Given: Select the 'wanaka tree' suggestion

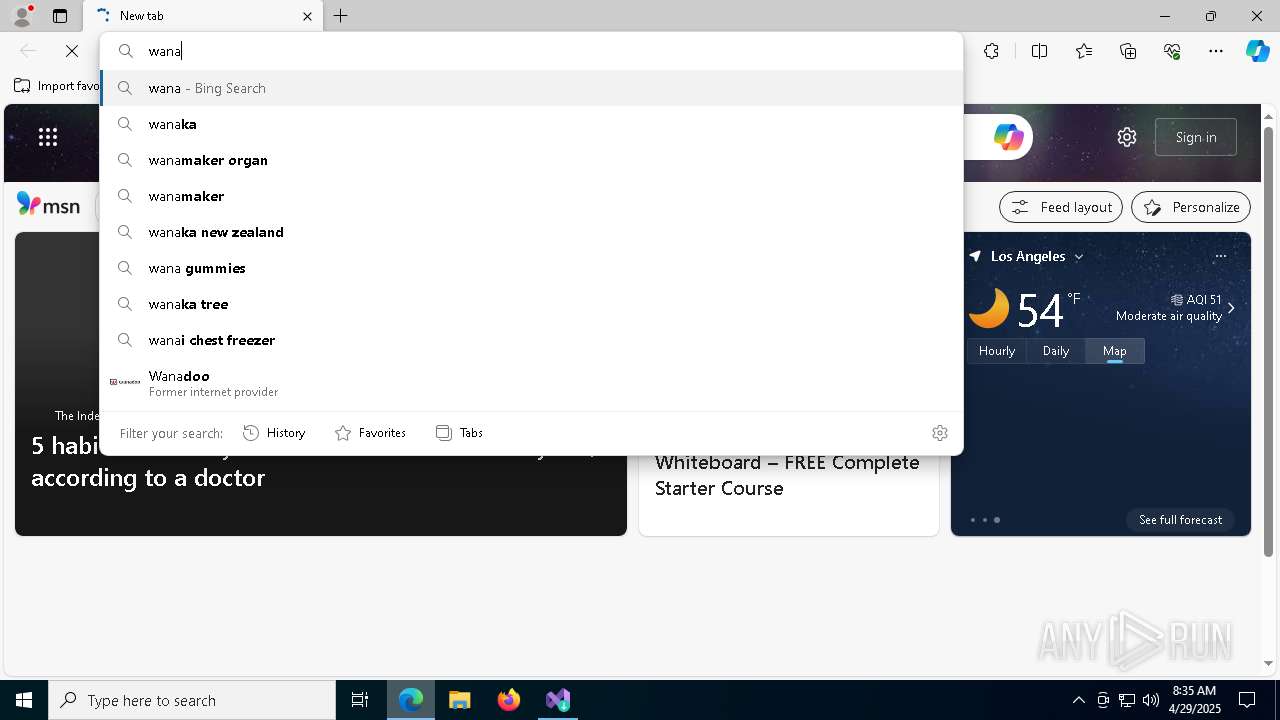Looking at the screenshot, I should [532, 304].
